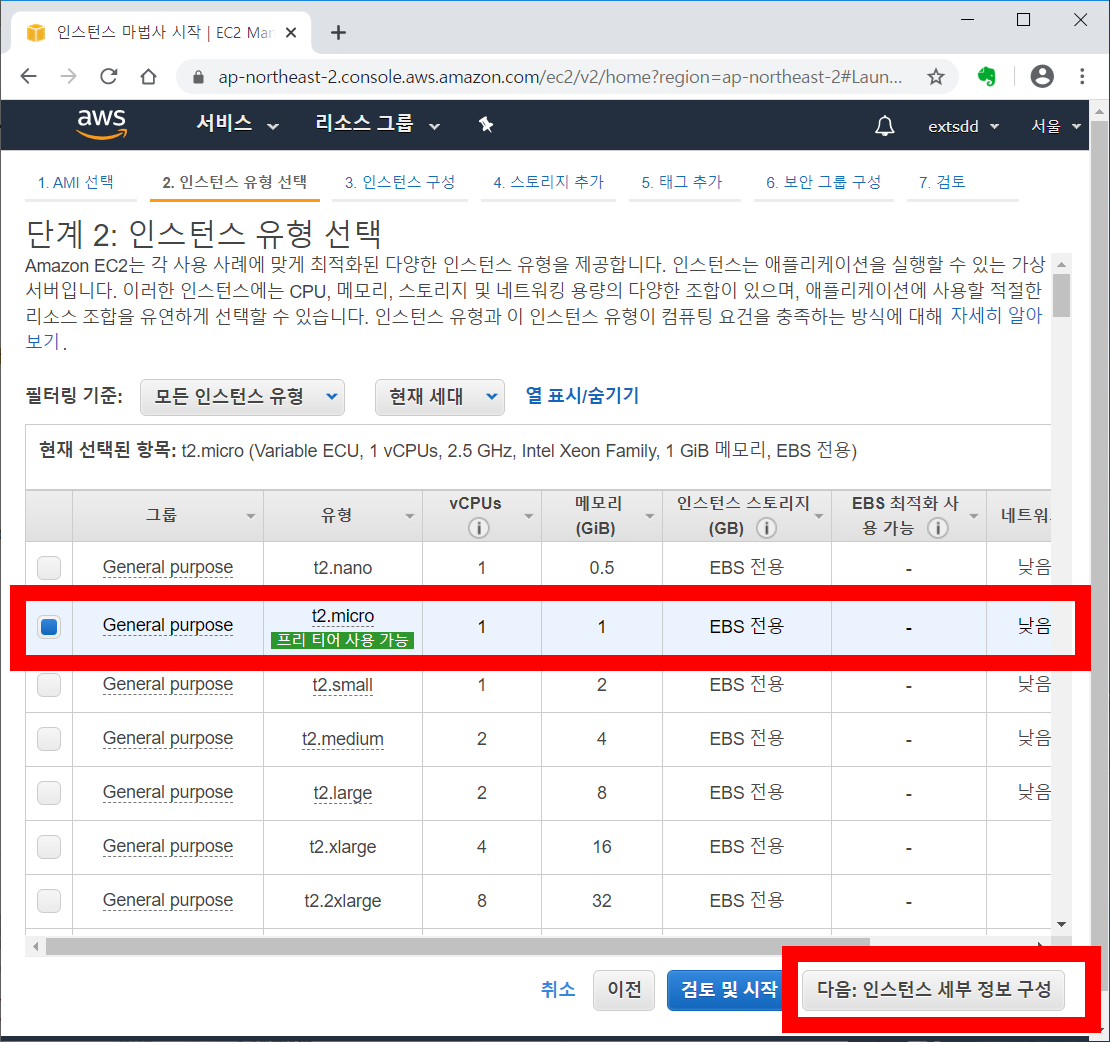
Task: Open 열 표시/숨기기 link
Action: pos(582,396)
